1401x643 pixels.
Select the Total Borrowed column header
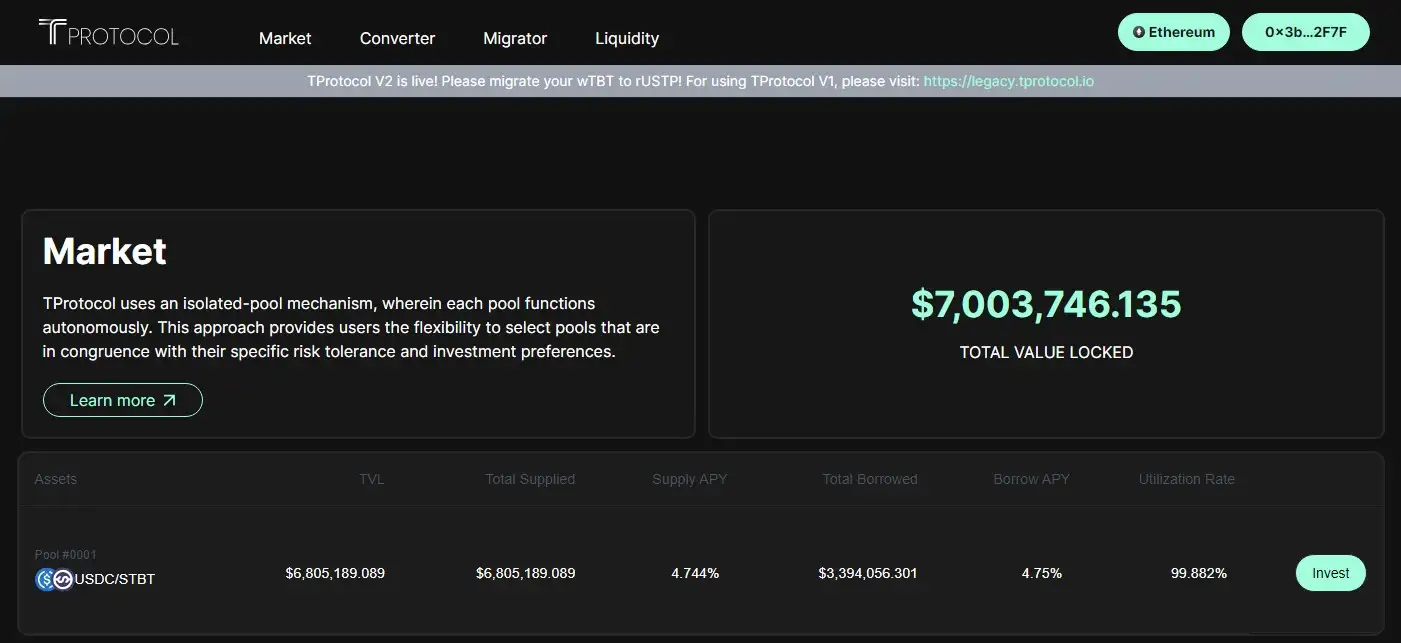tap(869, 479)
